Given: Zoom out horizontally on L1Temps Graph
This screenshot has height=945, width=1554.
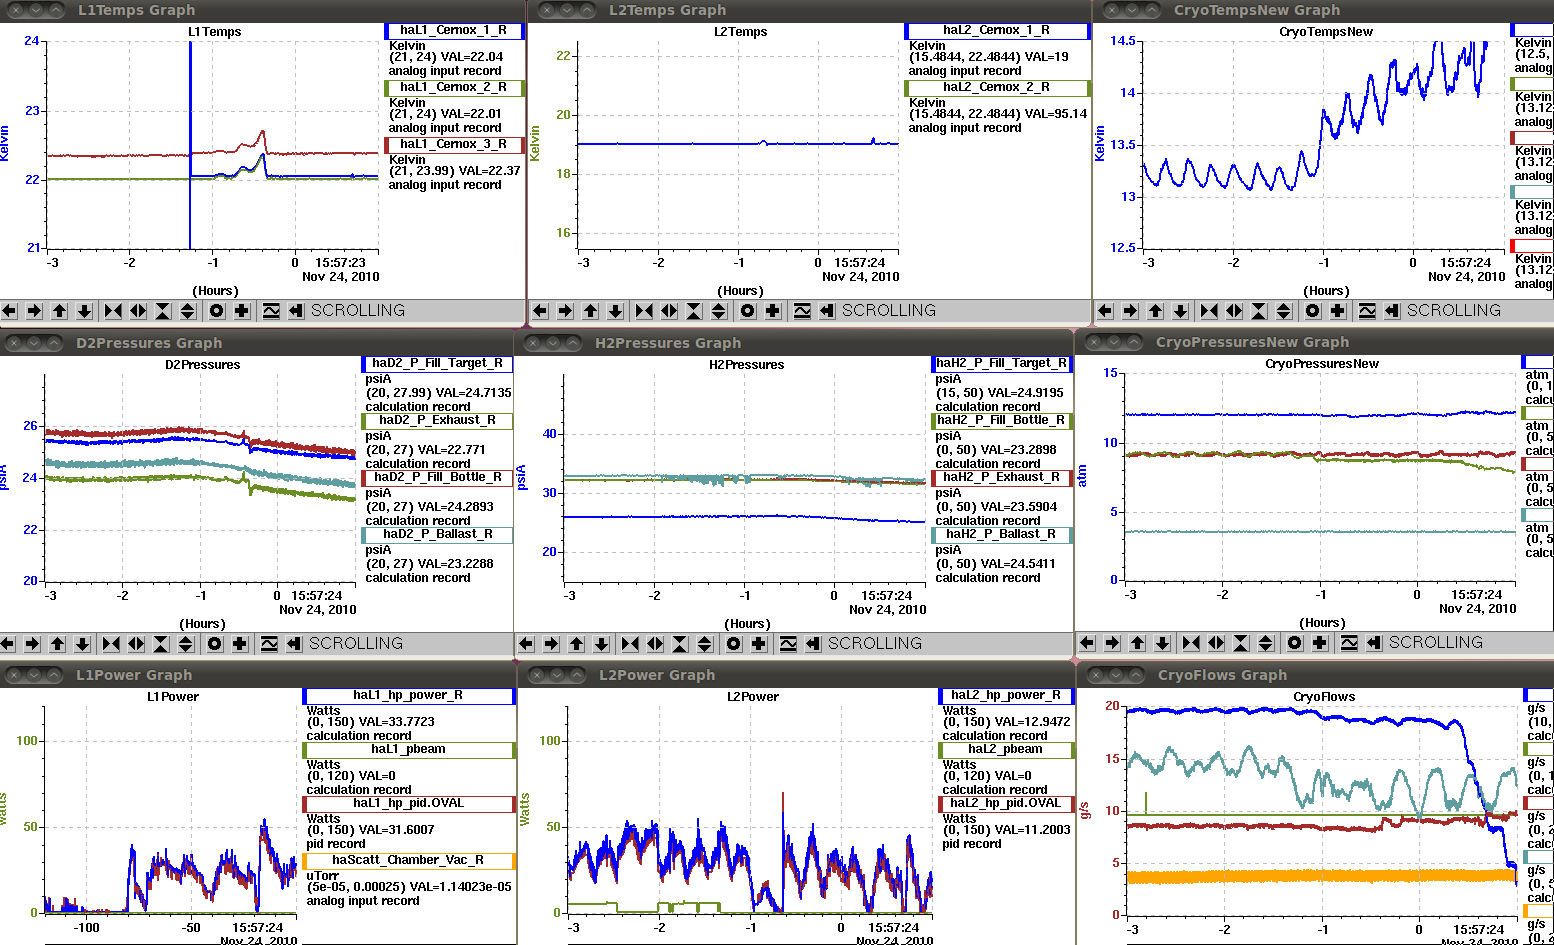Looking at the screenshot, I should click(x=138, y=311).
